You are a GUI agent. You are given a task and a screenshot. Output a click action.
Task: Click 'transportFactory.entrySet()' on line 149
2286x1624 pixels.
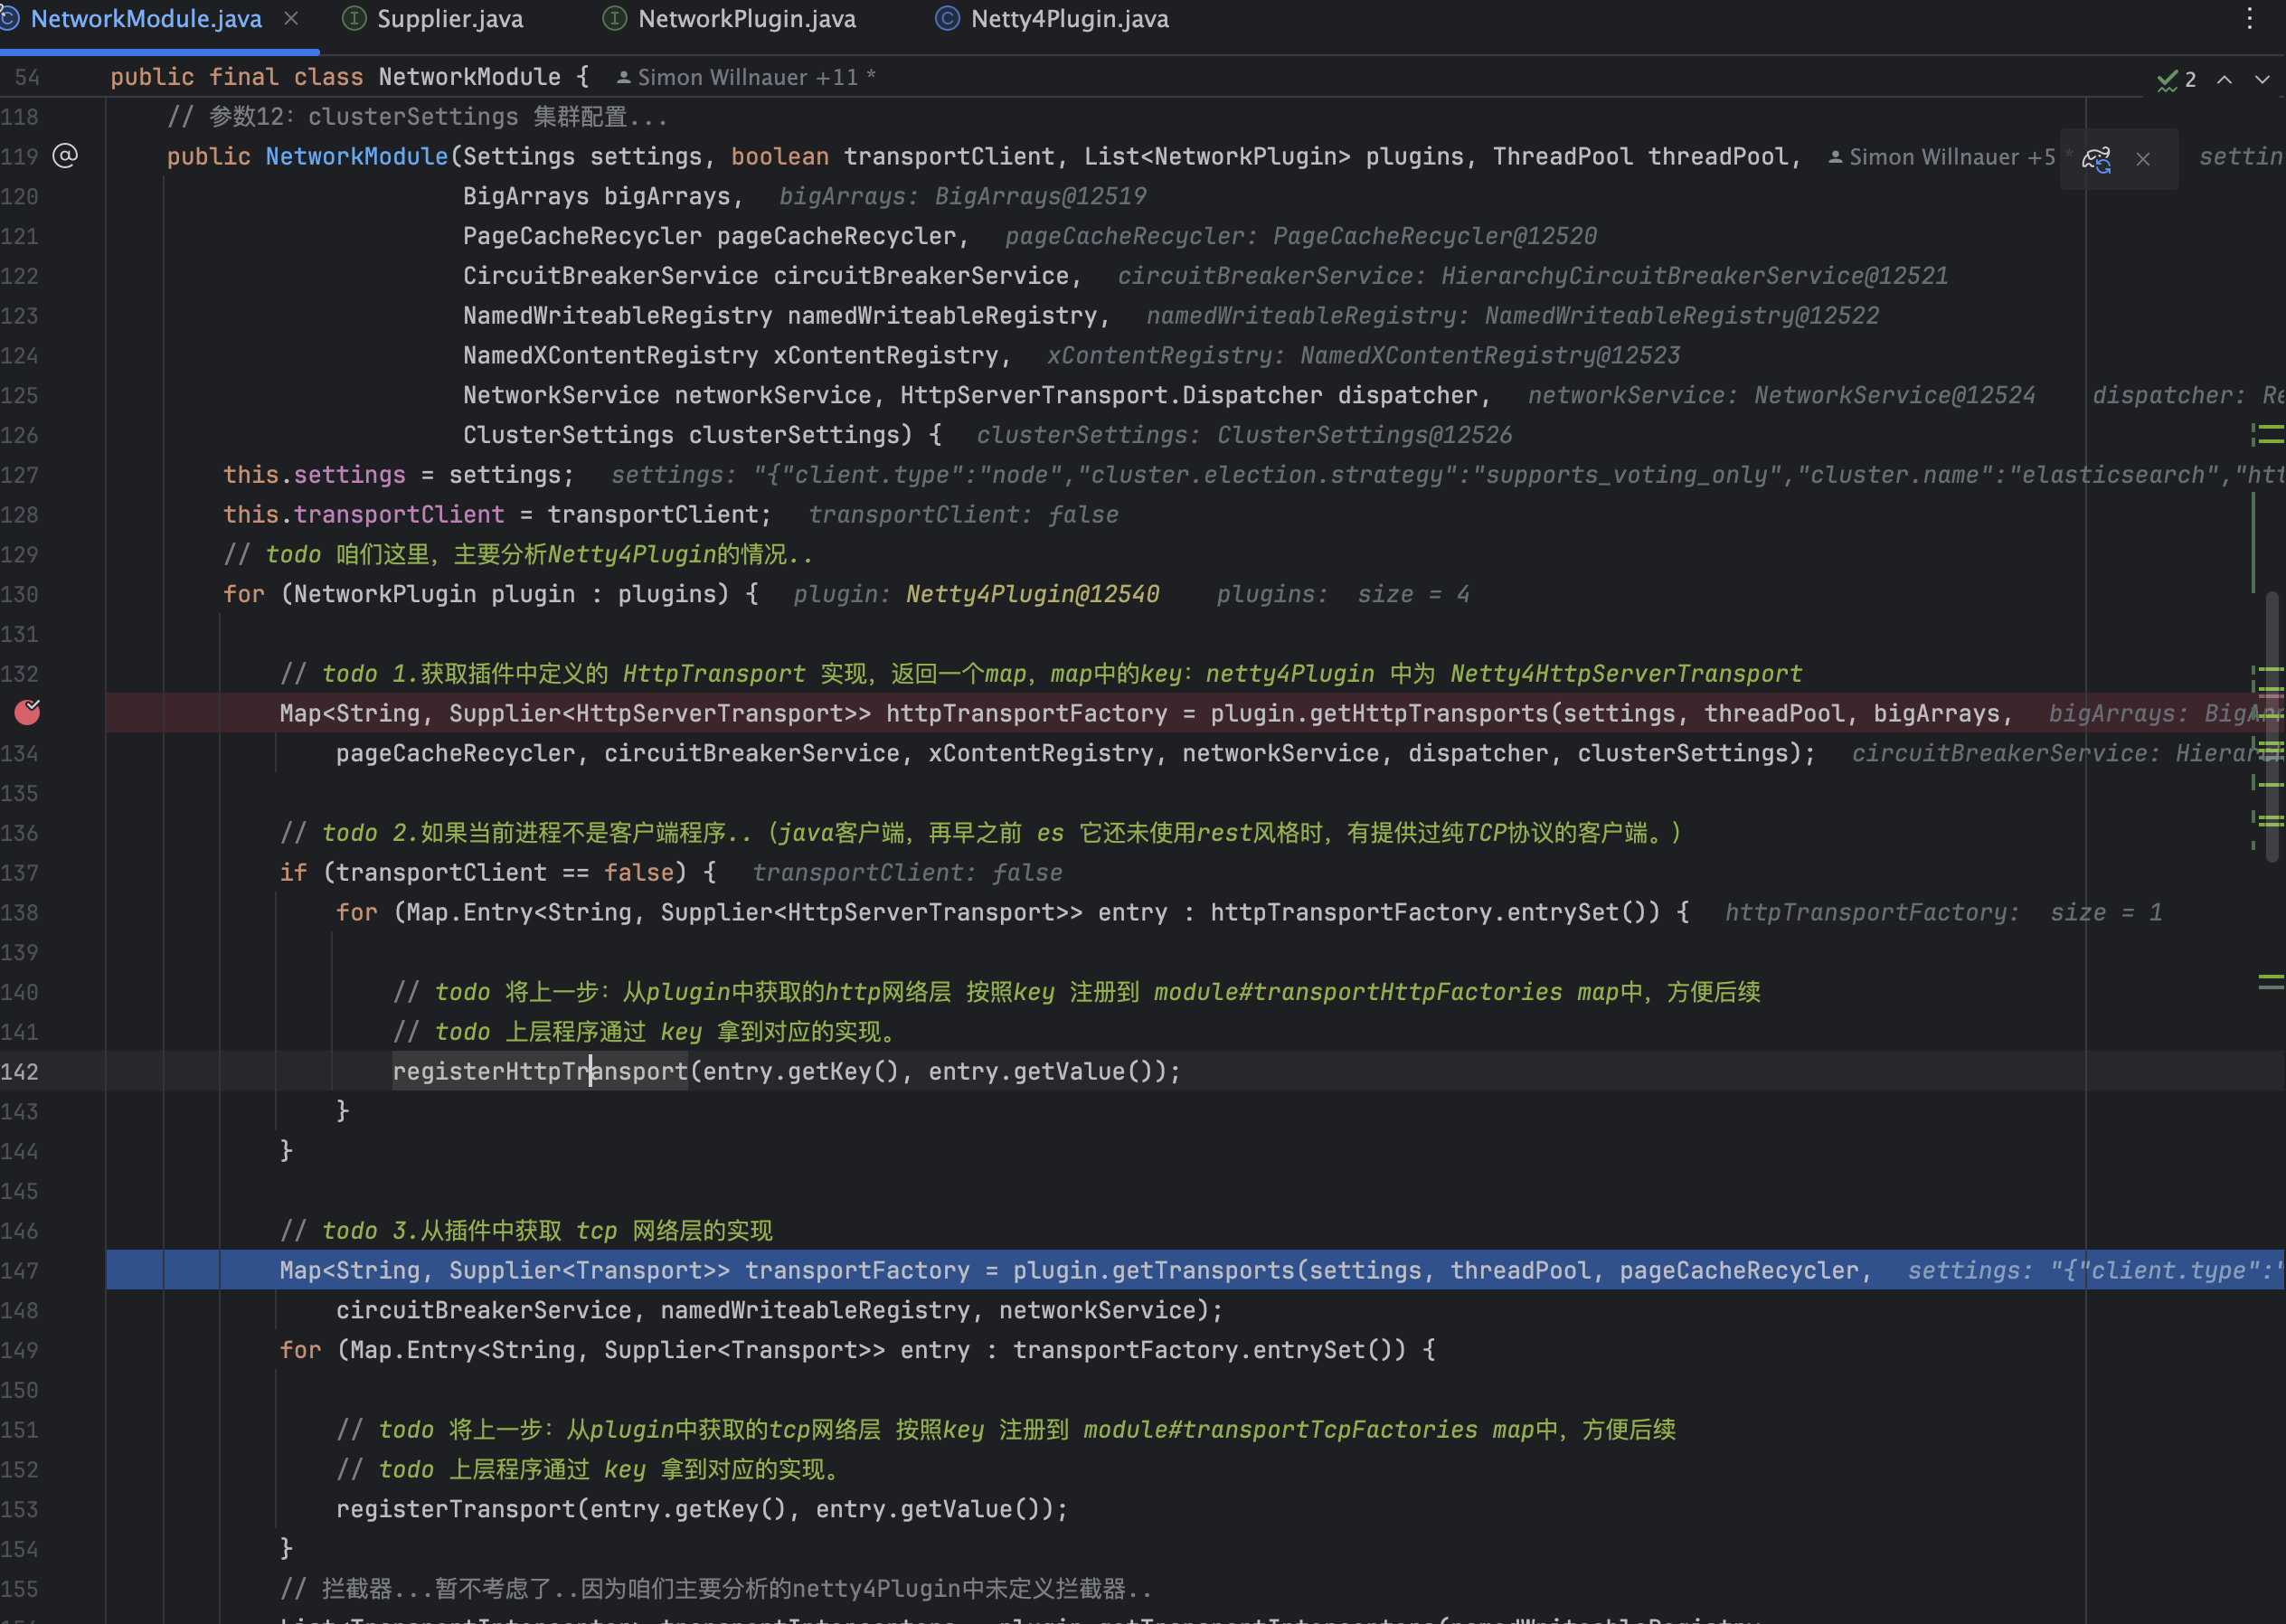(x=1209, y=1350)
